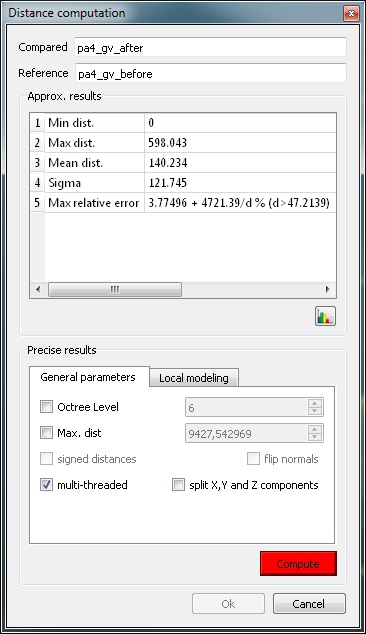The height and width of the screenshot is (634, 366).
Task: Select row header 5 in results table
Action: coord(37,203)
